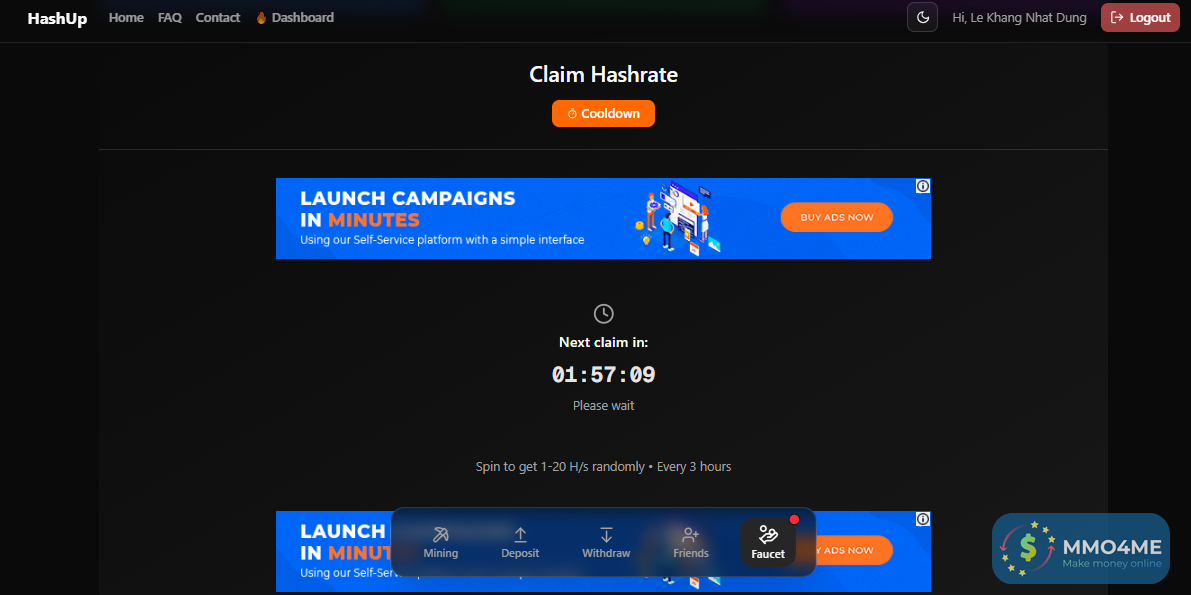1191x595 pixels.
Task: Click BUY ADS NOW in top banner
Action: click(x=836, y=217)
